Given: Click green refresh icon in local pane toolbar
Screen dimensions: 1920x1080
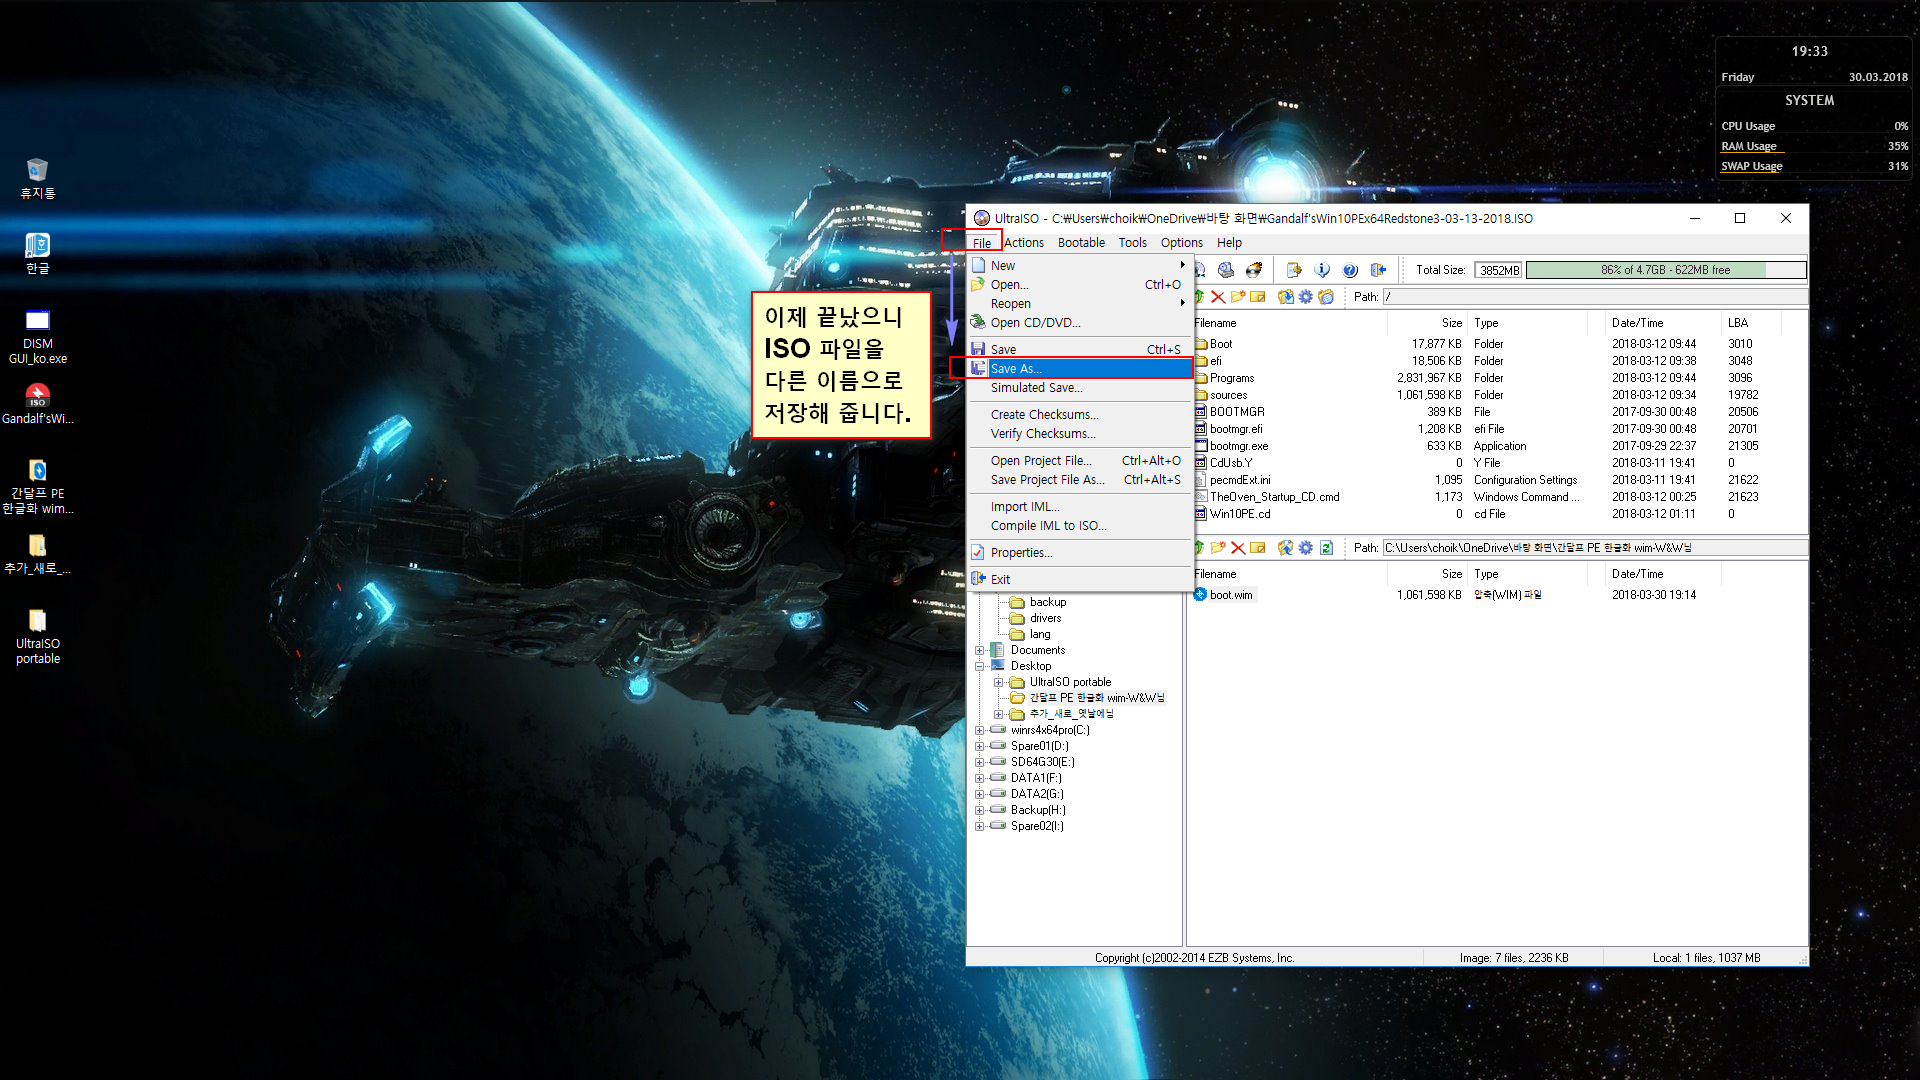Looking at the screenshot, I should point(1326,548).
